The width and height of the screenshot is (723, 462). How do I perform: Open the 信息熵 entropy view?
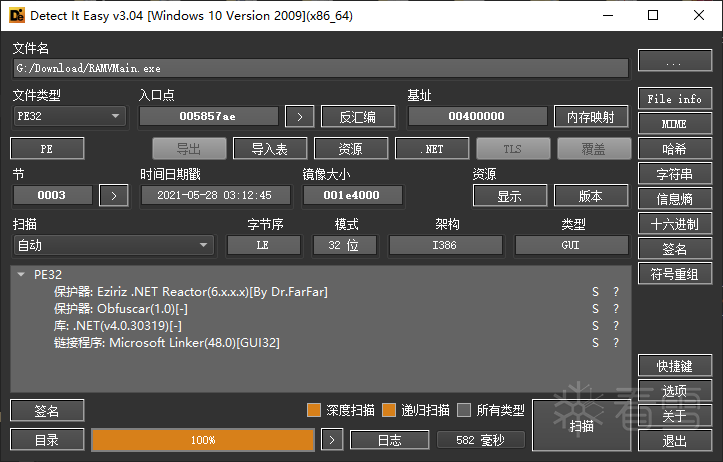tap(675, 199)
